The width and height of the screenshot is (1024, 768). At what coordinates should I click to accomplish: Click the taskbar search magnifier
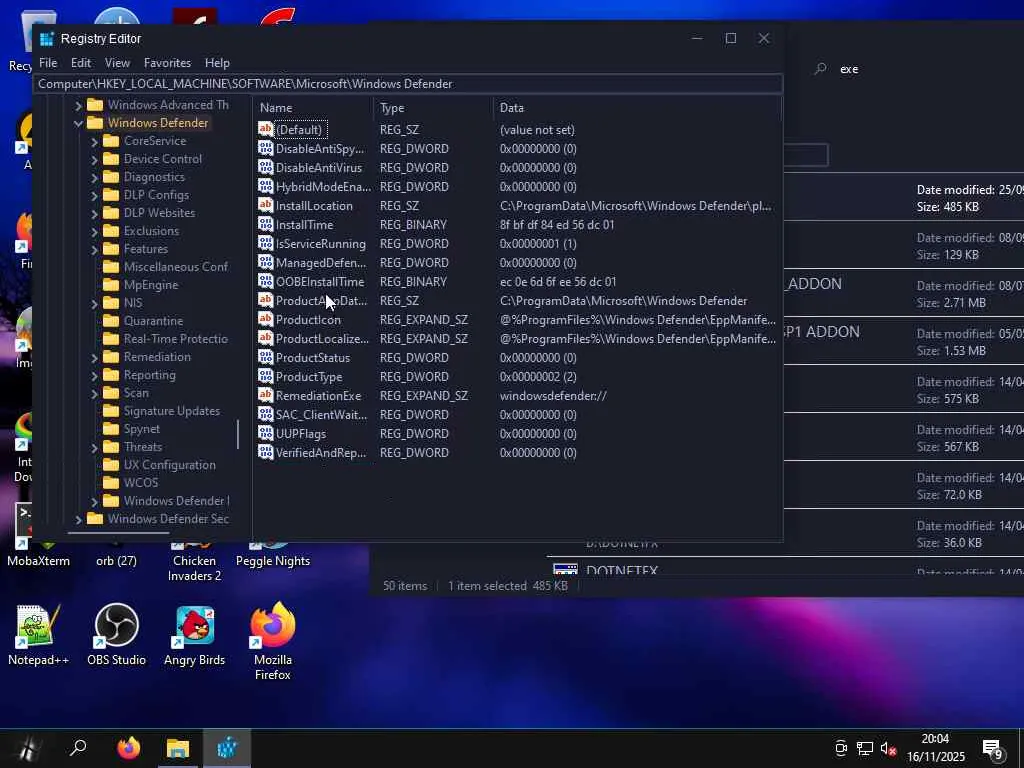point(78,748)
